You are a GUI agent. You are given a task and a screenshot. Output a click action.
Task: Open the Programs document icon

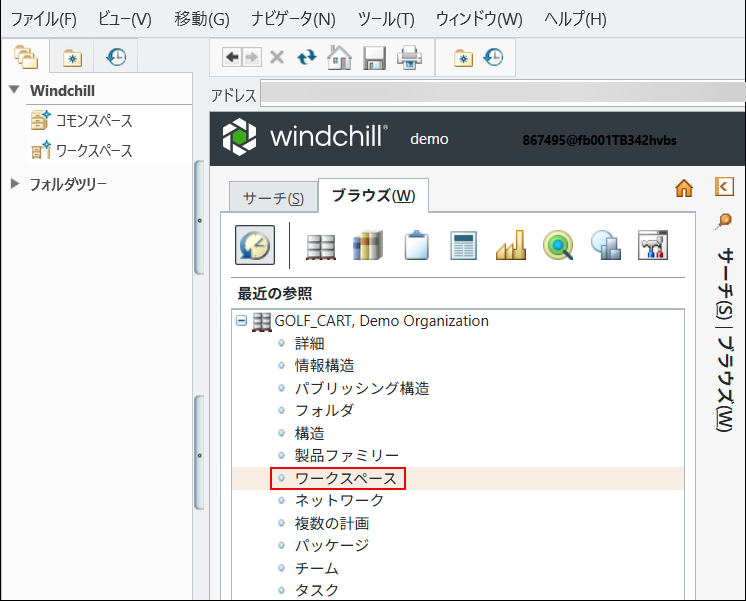pyautogui.click(x=463, y=246)
